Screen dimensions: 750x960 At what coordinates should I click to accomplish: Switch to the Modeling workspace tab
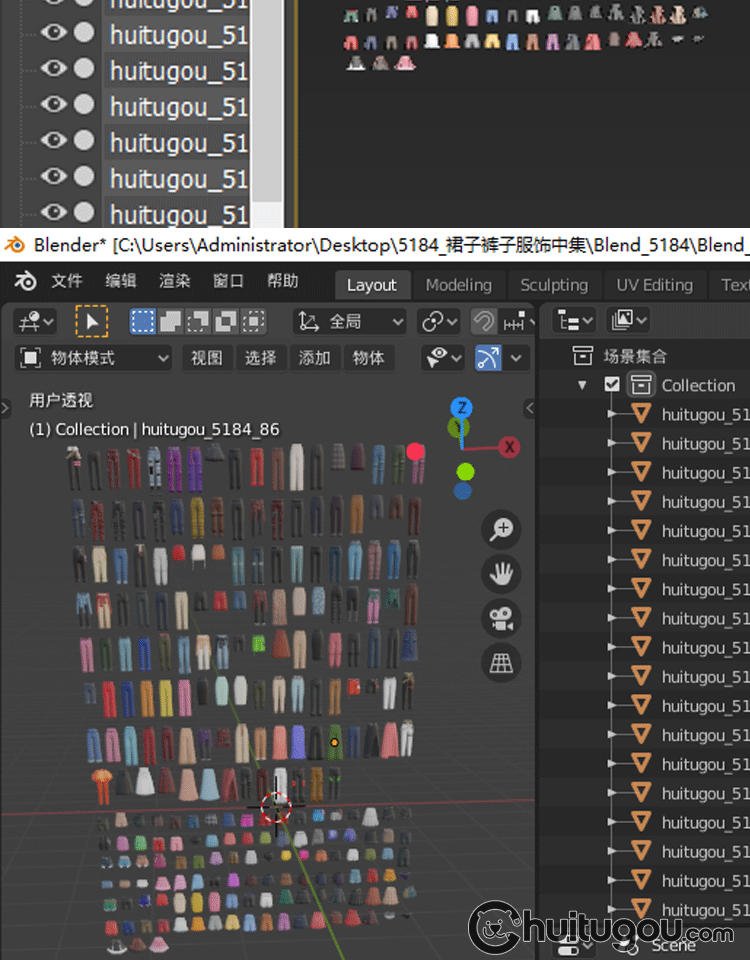click(x=458, y=285)
